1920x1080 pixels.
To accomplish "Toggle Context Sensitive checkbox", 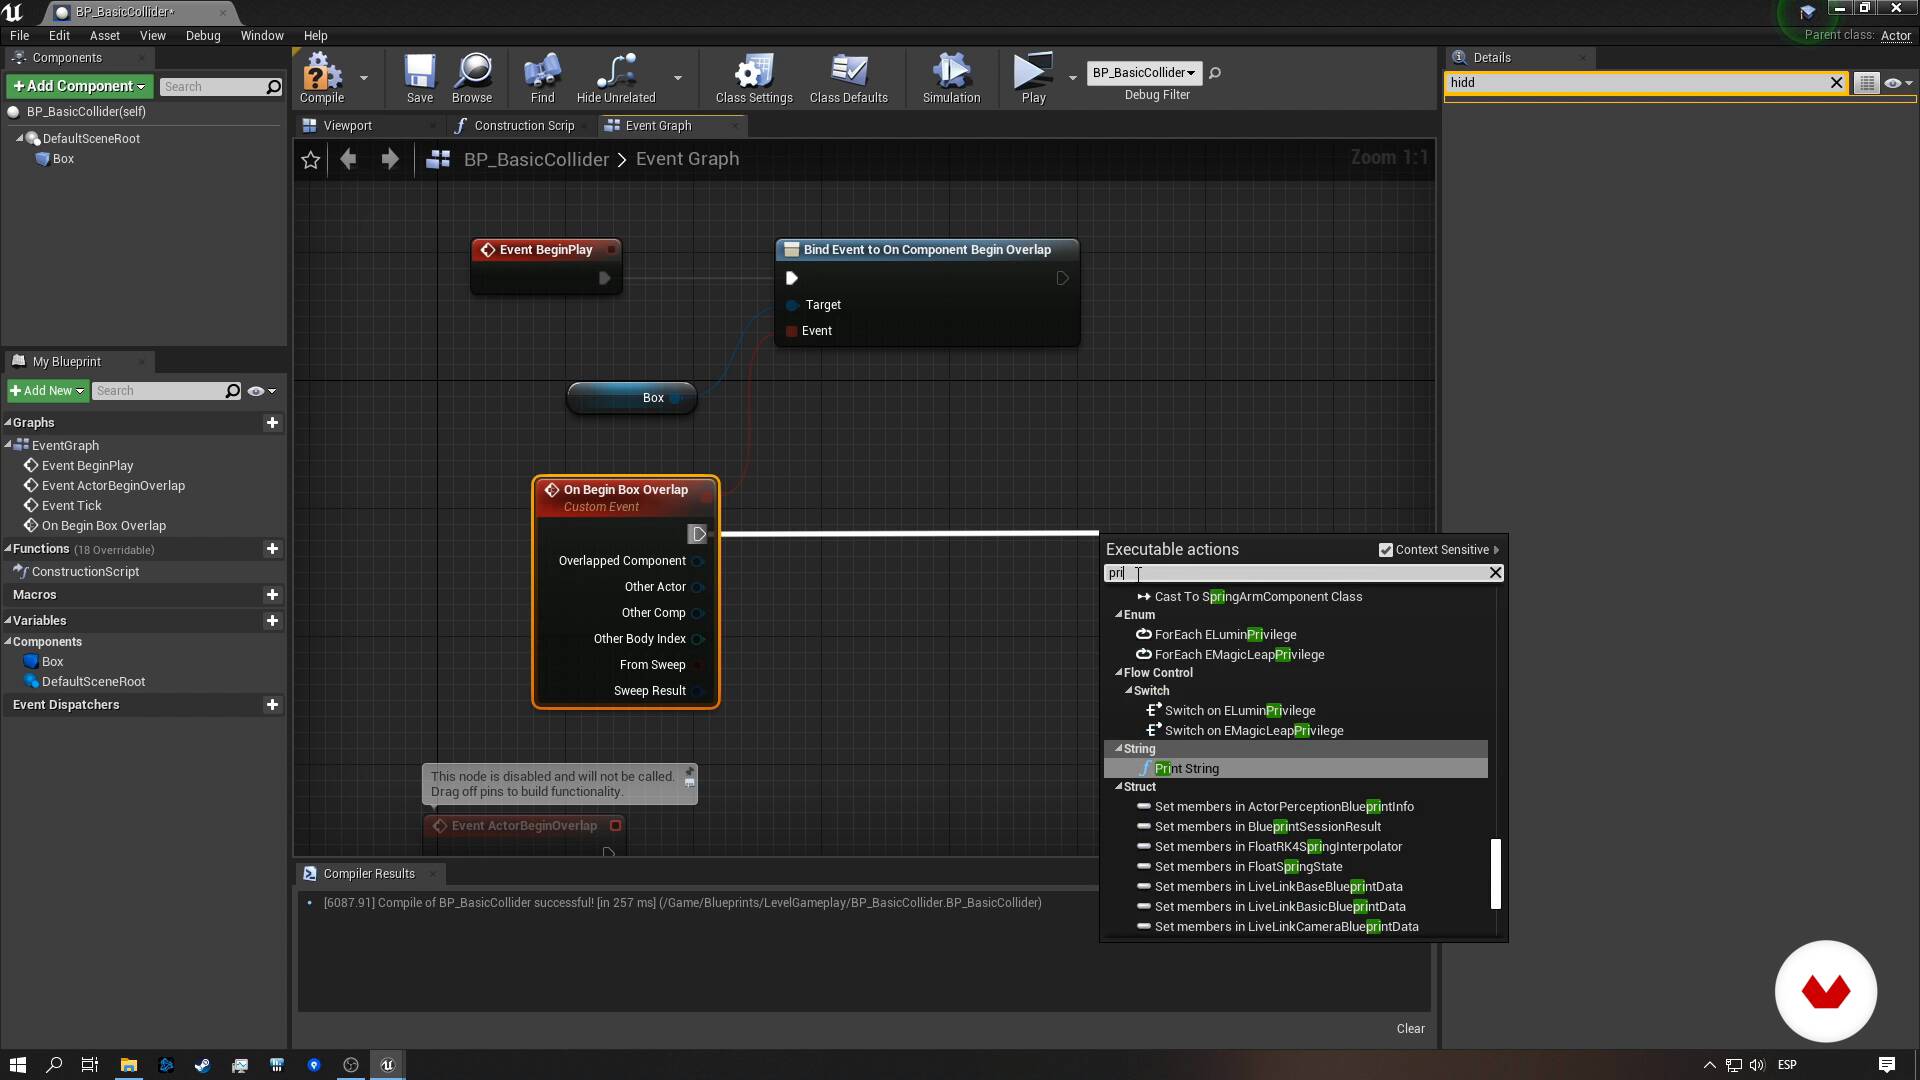I will (1386, 550).
